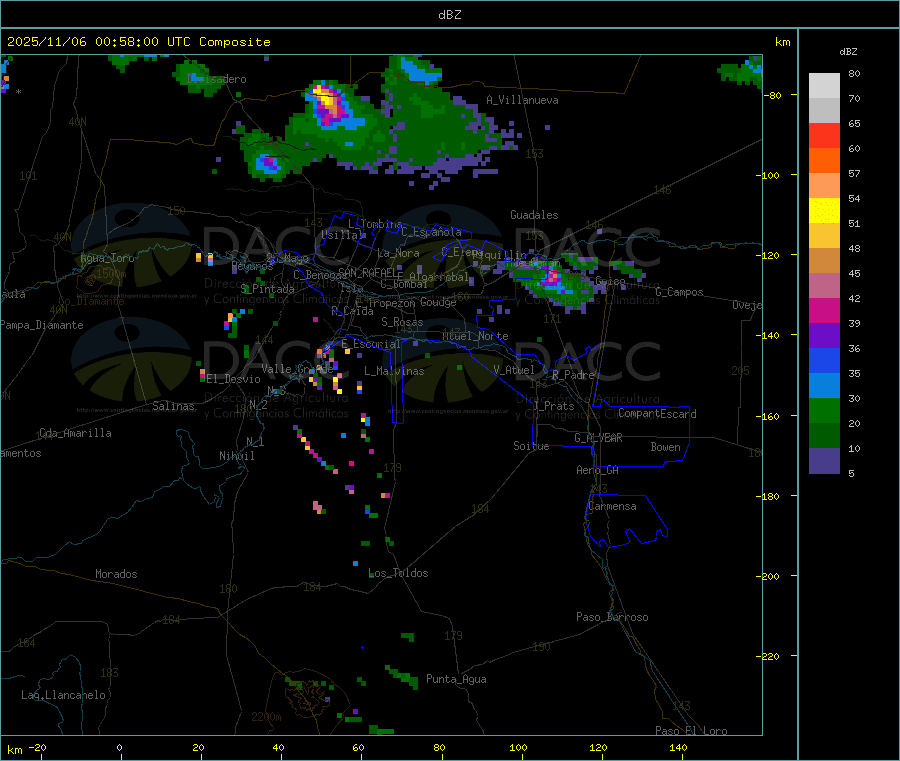Viewport: 900px width, 761px height.
Task: Click the -80 km tick on right axis
Action: [775, 95]
